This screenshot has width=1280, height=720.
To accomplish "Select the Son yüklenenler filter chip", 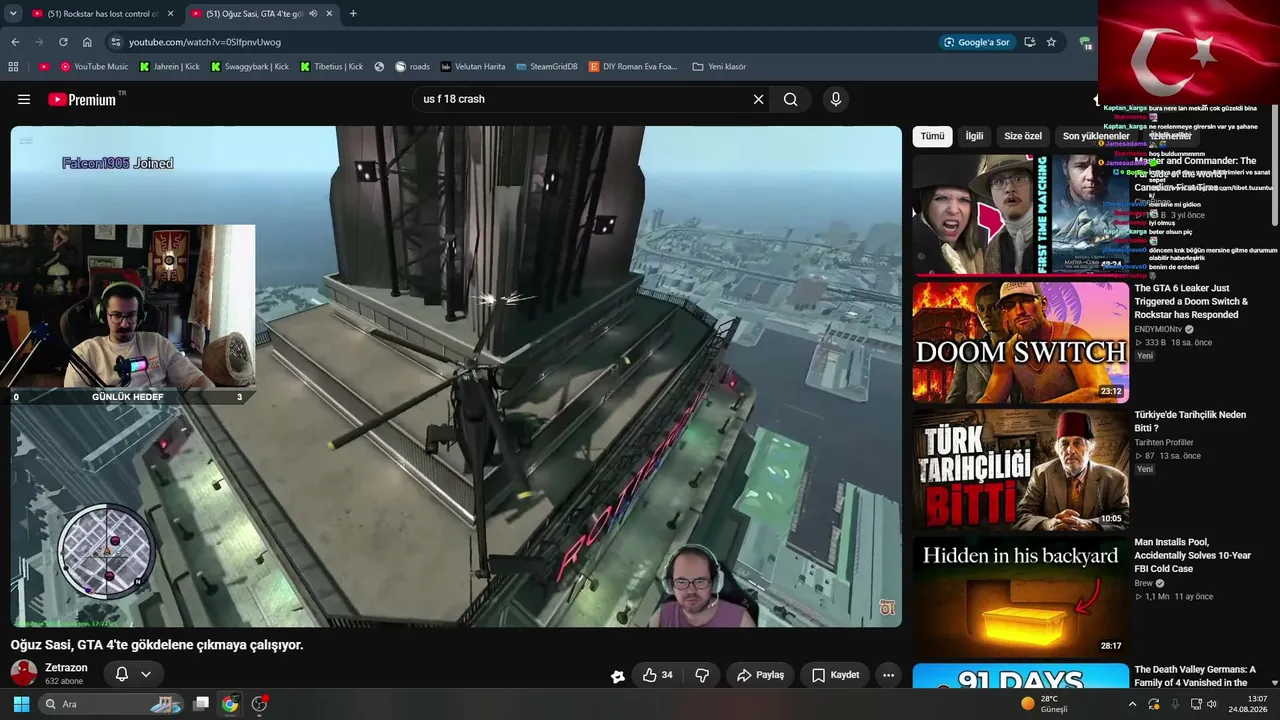I will (1096, 136).
